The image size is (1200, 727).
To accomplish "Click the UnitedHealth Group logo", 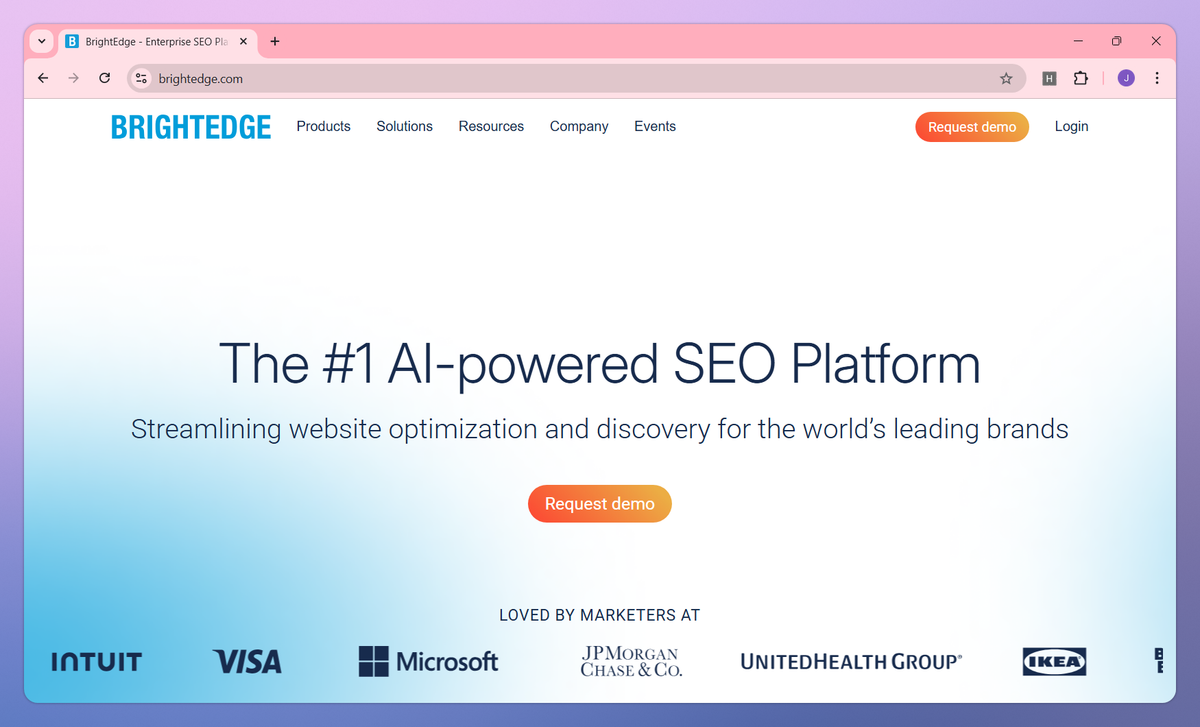I will (851, 661).
